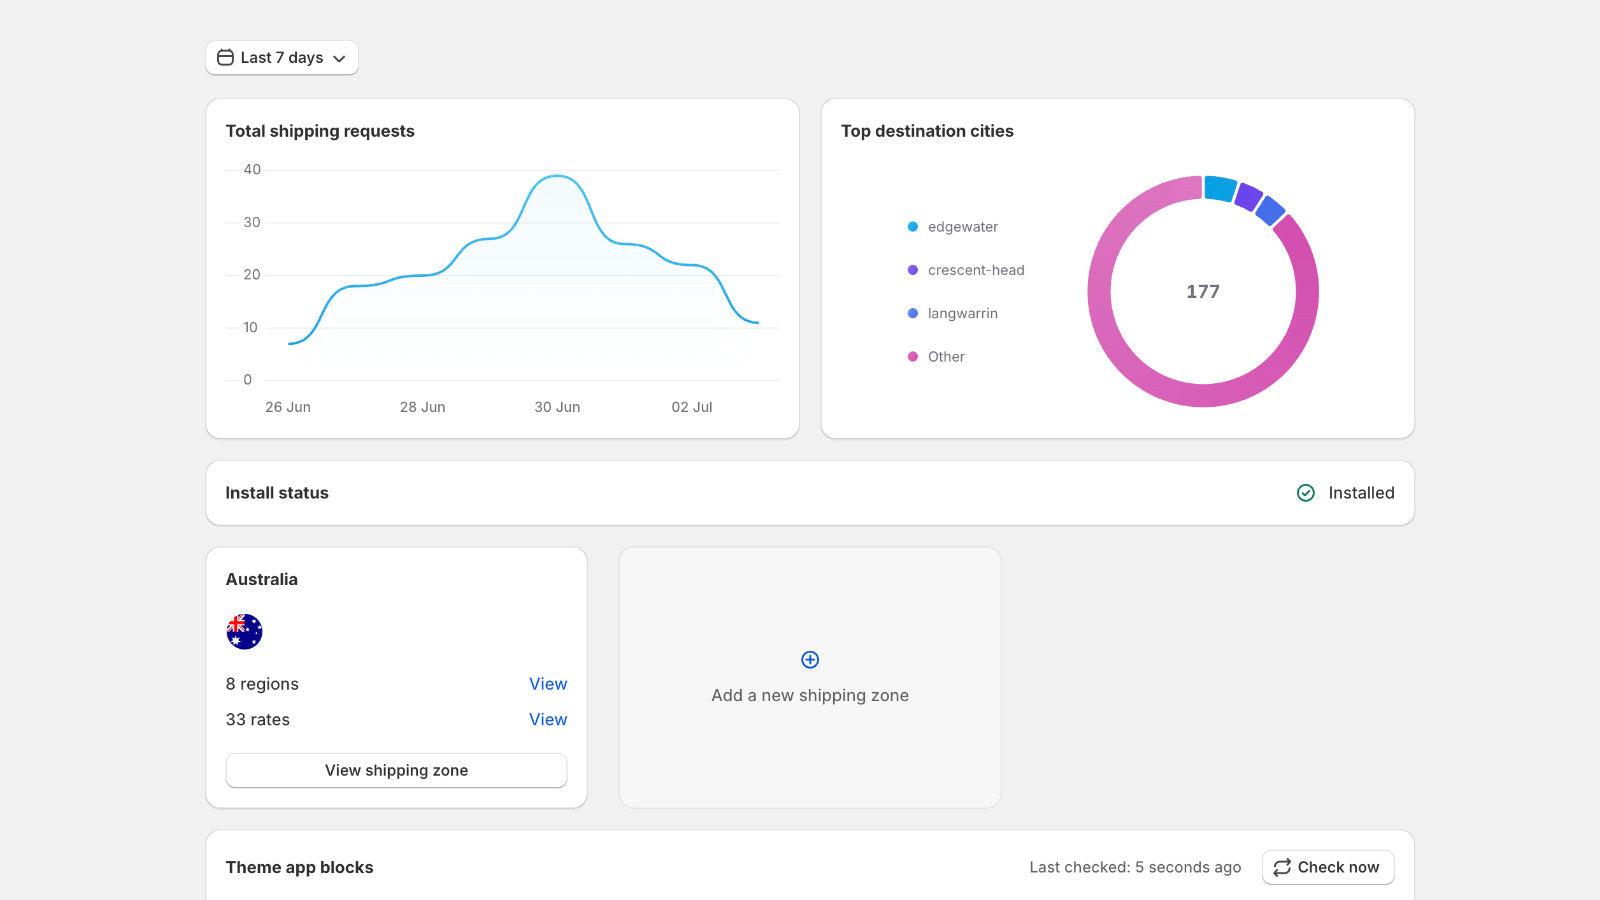Click the plus icon to add shipping zone
The width and height of the screenshot is (1600, 900).
(x=810, y=660)
